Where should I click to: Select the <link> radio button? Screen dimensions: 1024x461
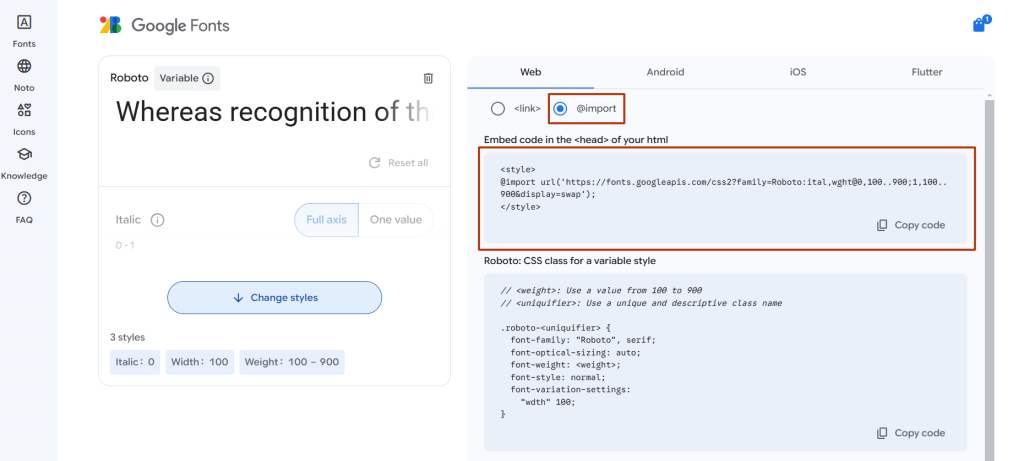point(498,108)
